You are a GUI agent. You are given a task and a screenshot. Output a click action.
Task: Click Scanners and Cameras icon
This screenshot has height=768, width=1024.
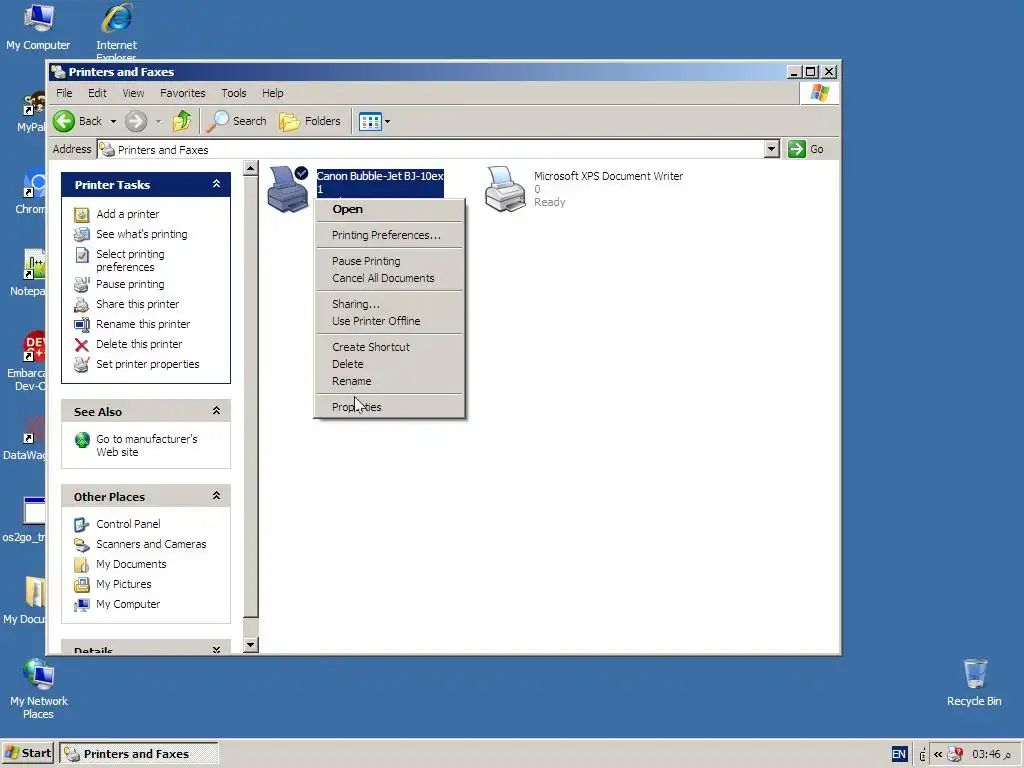point(82,545)
